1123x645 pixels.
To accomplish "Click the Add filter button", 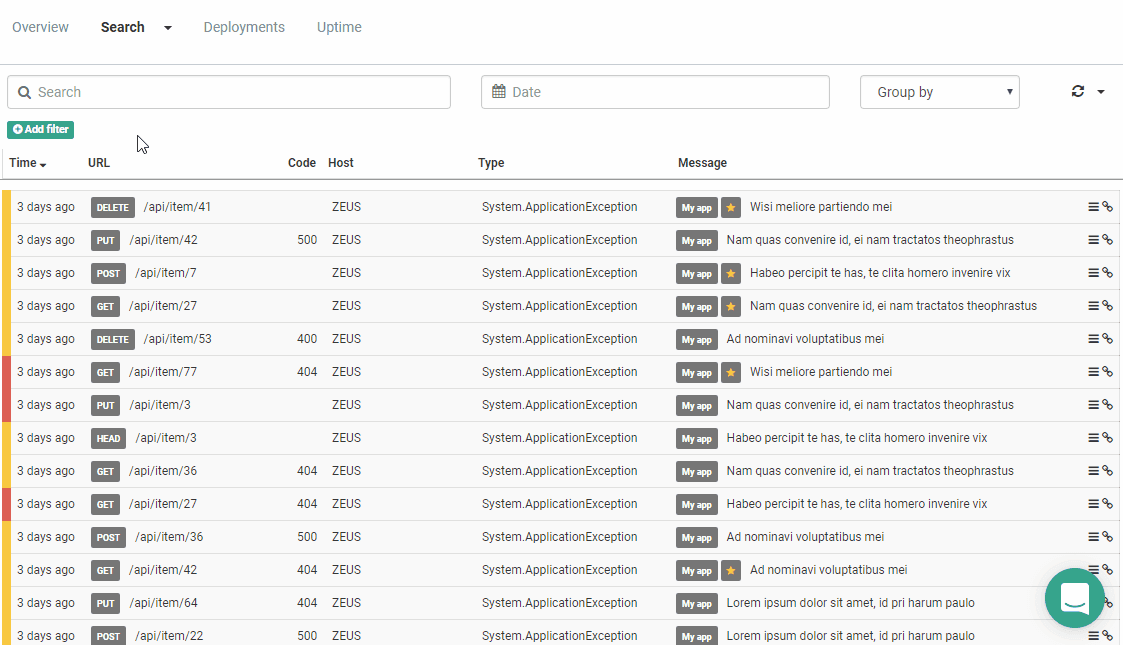I will click(40, 129).
